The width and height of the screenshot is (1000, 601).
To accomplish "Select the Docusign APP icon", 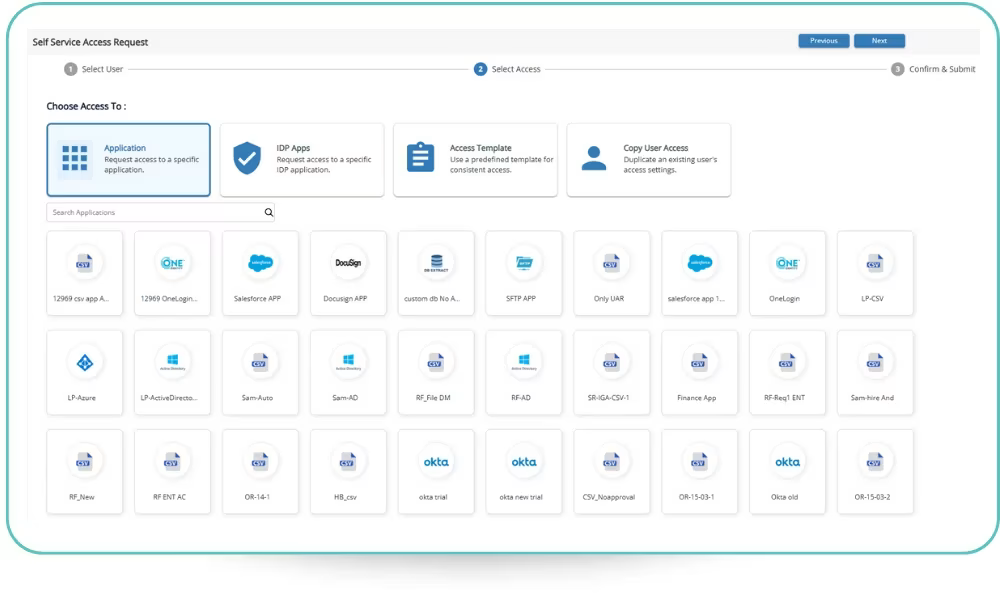I will tap(348, 263).
